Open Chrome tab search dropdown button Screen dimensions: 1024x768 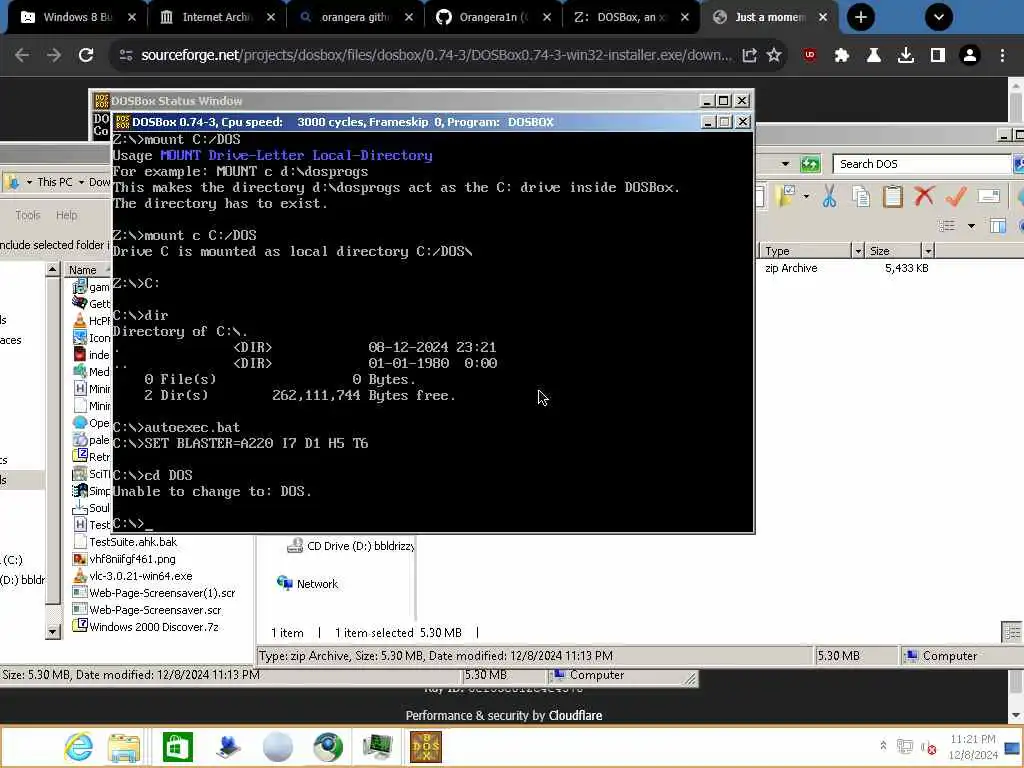[938, 17]
